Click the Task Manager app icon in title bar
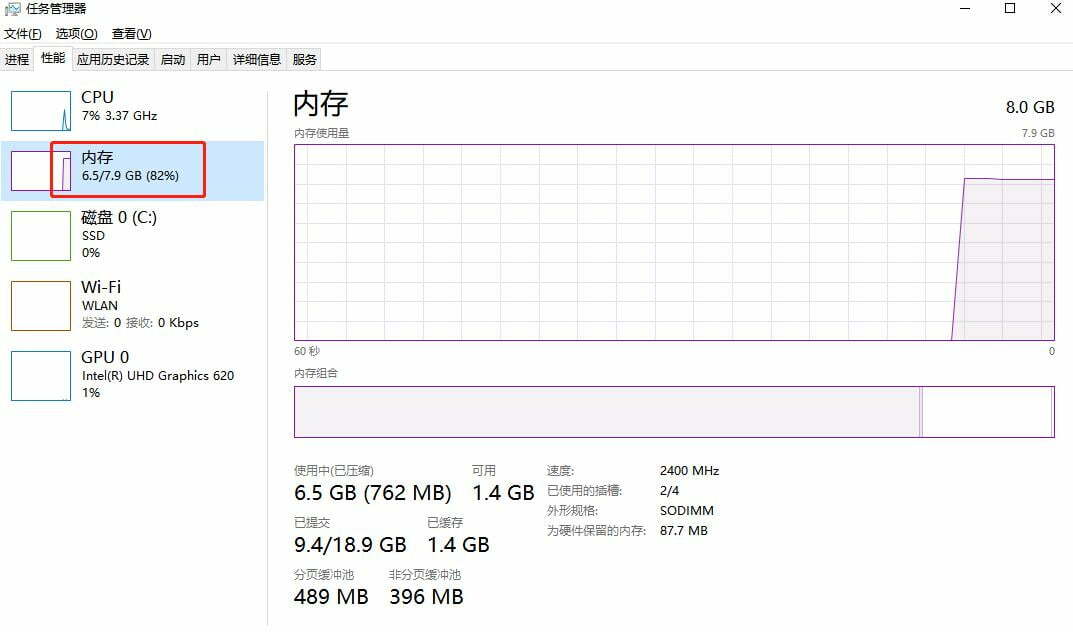The height and width of the screenshot is (632, 1073). point(14,9)
